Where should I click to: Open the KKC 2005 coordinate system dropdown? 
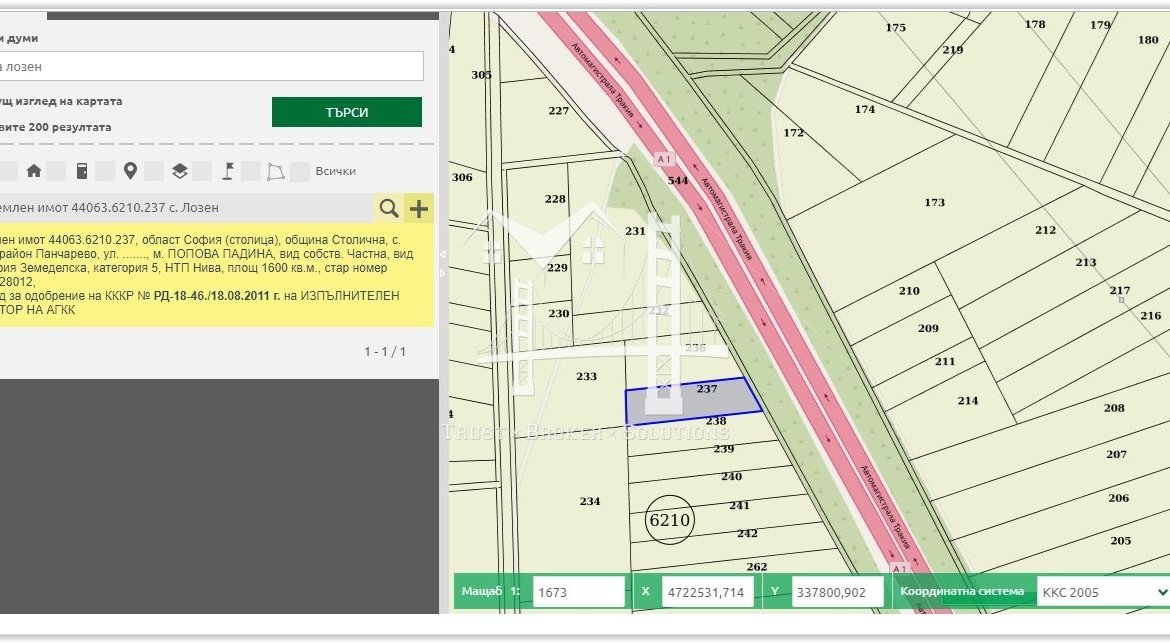tap(1102, 592)
